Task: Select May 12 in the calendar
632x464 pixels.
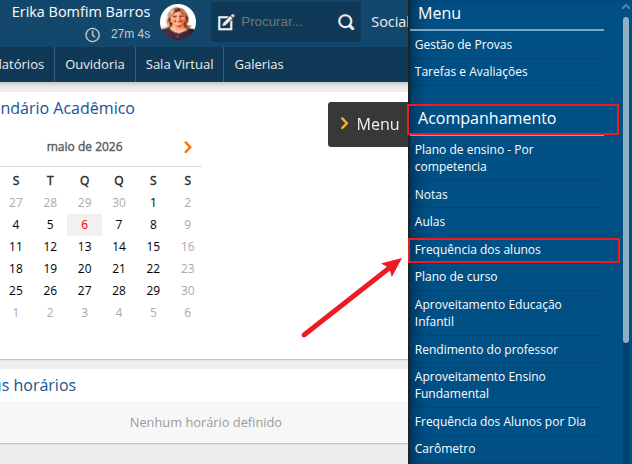Action: pos(50,247)
